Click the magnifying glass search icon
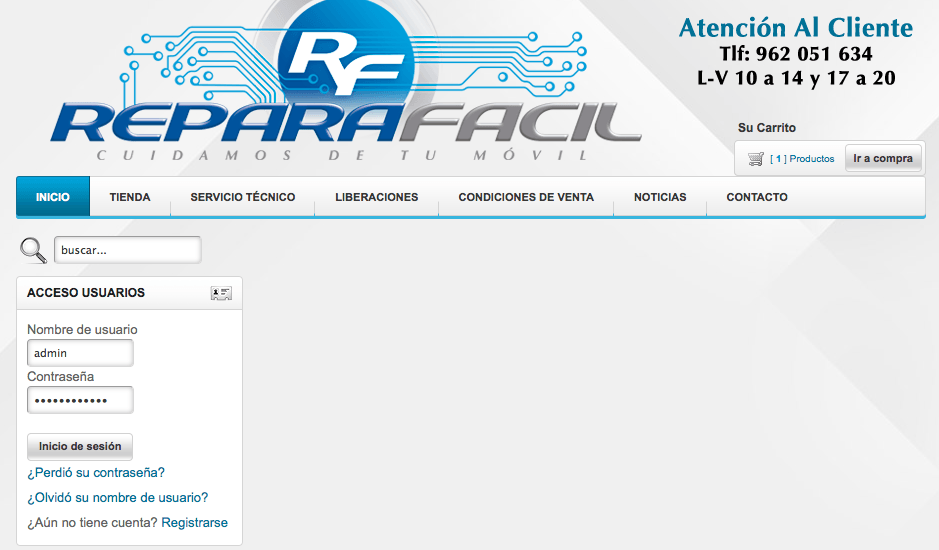 tap(34, 250)
